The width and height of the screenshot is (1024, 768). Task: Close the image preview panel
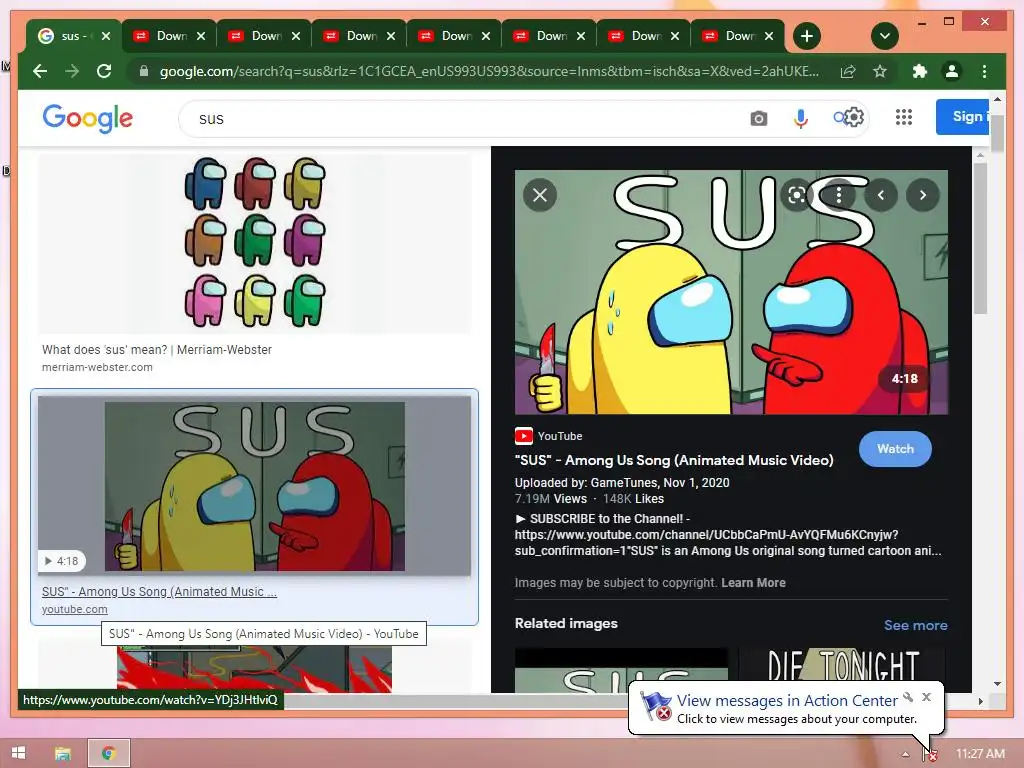540,195
